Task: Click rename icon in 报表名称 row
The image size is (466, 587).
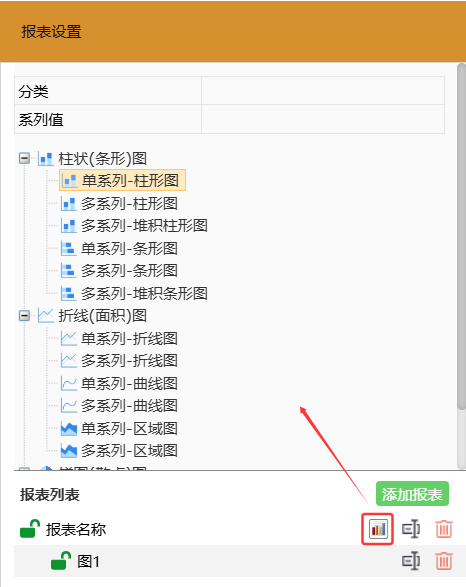Action: pyautogui.click(x=411, y=529)
